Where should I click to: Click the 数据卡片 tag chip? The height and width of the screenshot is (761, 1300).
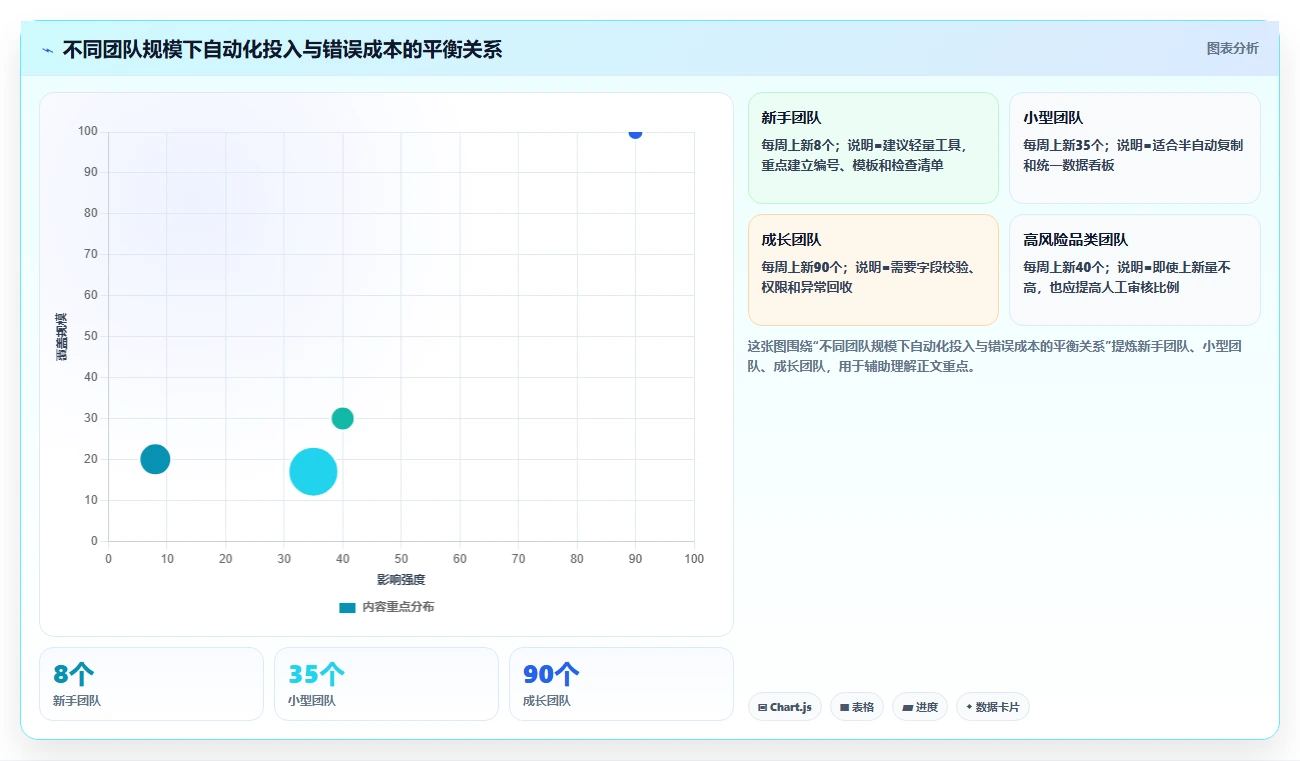click(993, 707)
